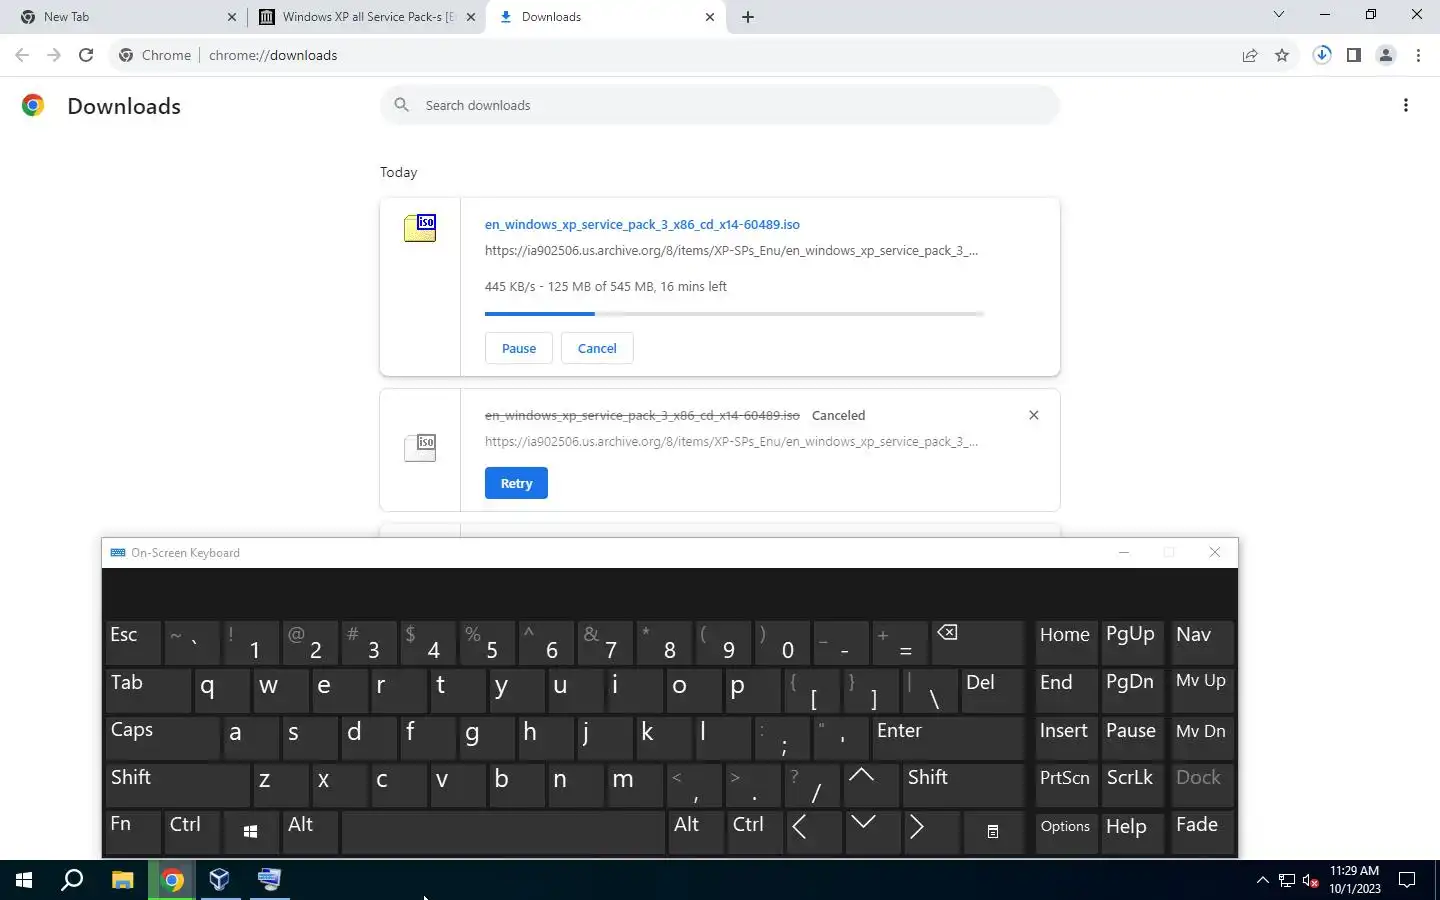Toggle Caps key on On-Screen Keyboard
This screenshot has height=900, width=1440.
(162, 737)
